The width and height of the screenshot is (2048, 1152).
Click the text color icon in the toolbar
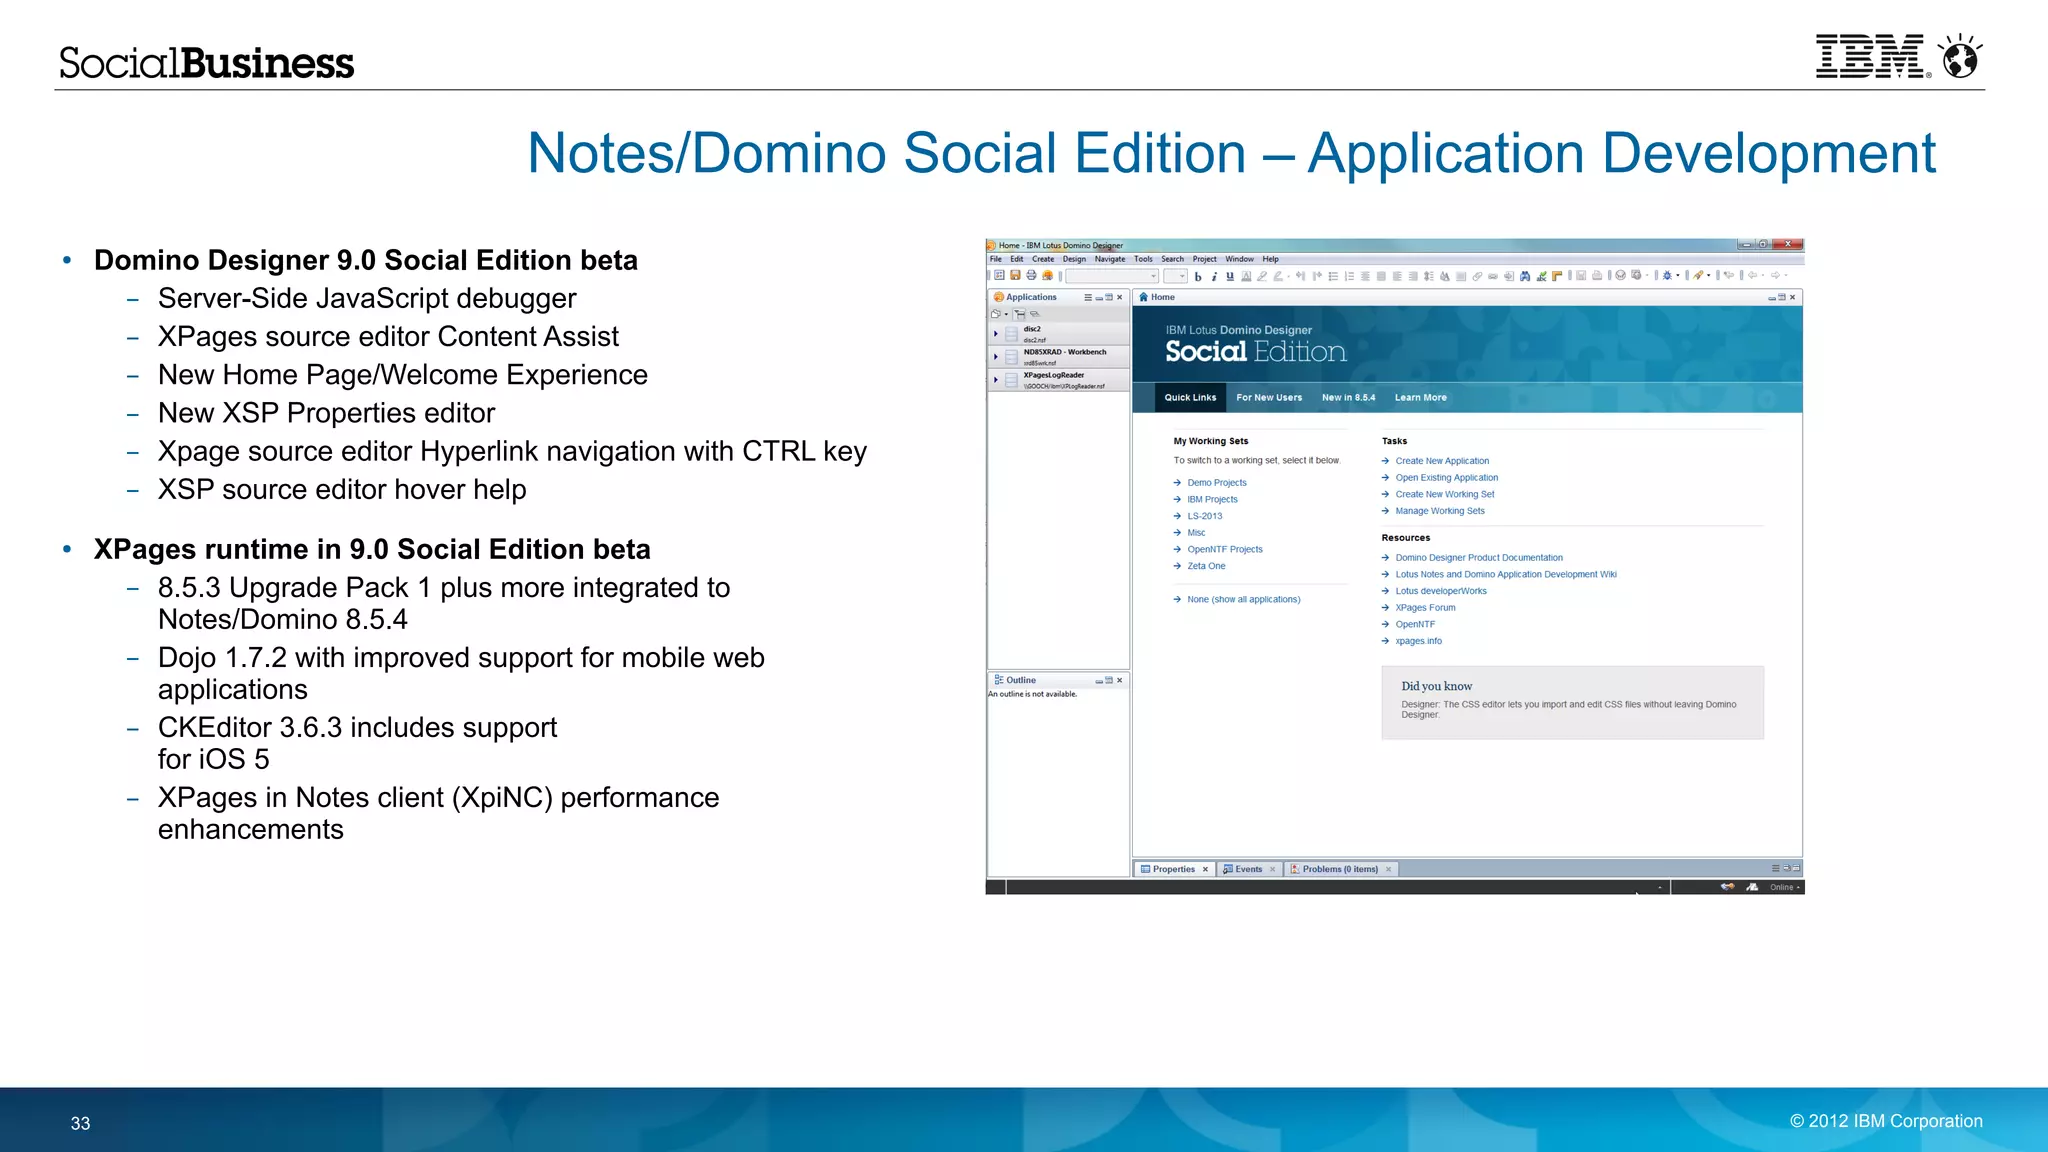click(1246, 276)
